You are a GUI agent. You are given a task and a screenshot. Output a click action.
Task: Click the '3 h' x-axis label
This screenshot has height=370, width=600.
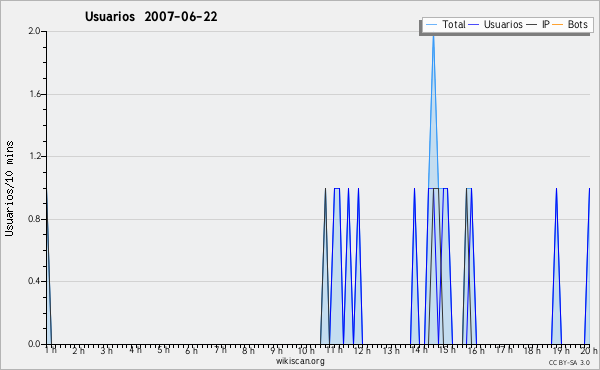(107, 350)
